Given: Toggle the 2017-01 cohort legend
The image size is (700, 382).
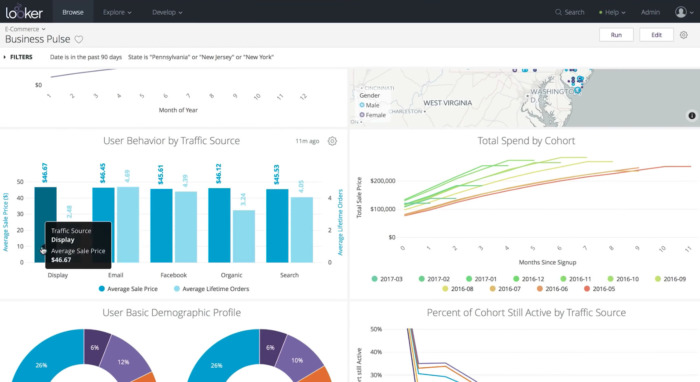Looking at the screenshot, I should [481, 279].
